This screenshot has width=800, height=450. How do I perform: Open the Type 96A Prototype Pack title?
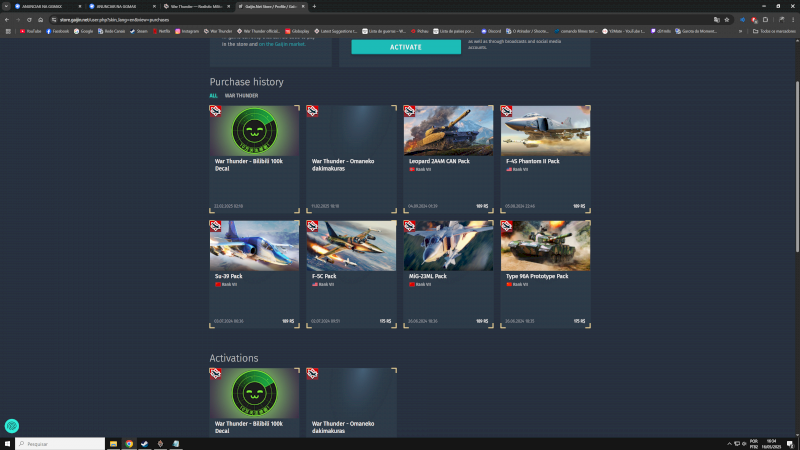point(539,276)
